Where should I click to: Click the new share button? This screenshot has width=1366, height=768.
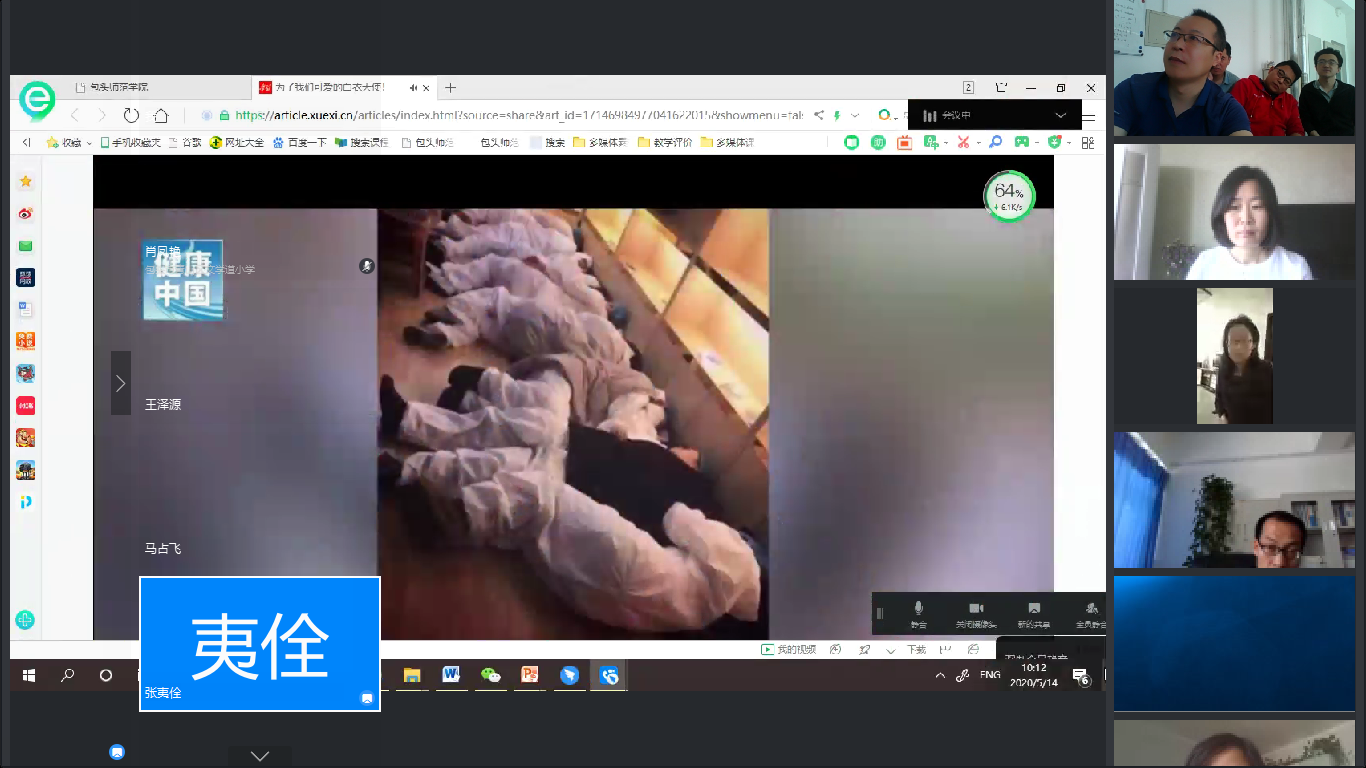click(x=1034, y=613)
